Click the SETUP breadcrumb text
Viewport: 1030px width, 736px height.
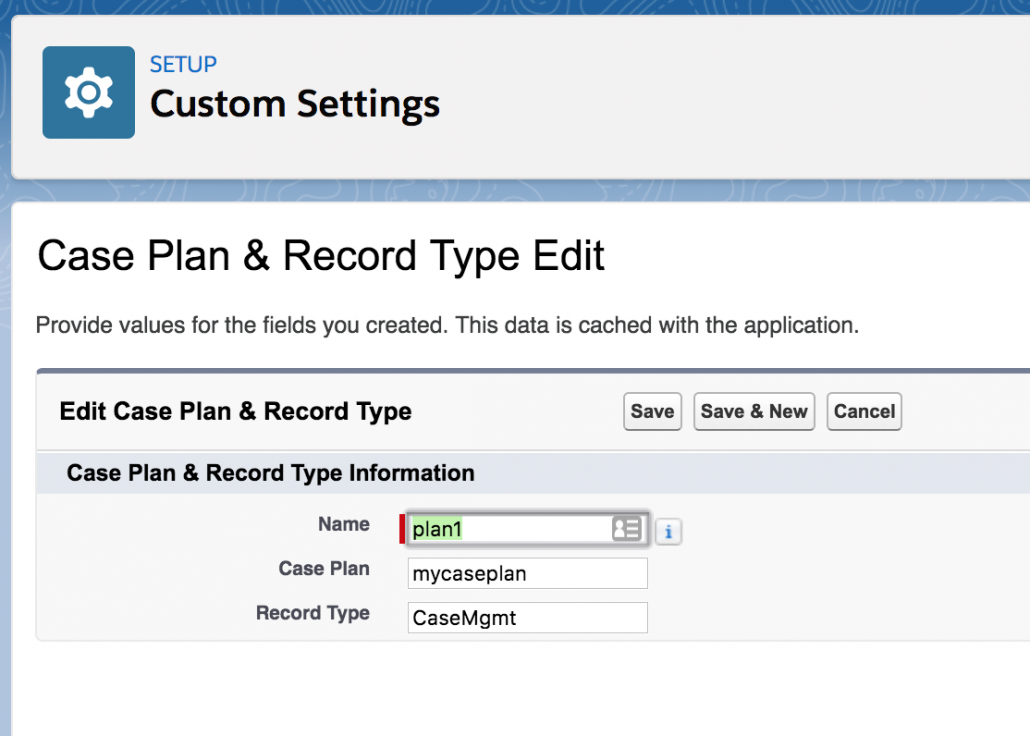click(183, 64)
